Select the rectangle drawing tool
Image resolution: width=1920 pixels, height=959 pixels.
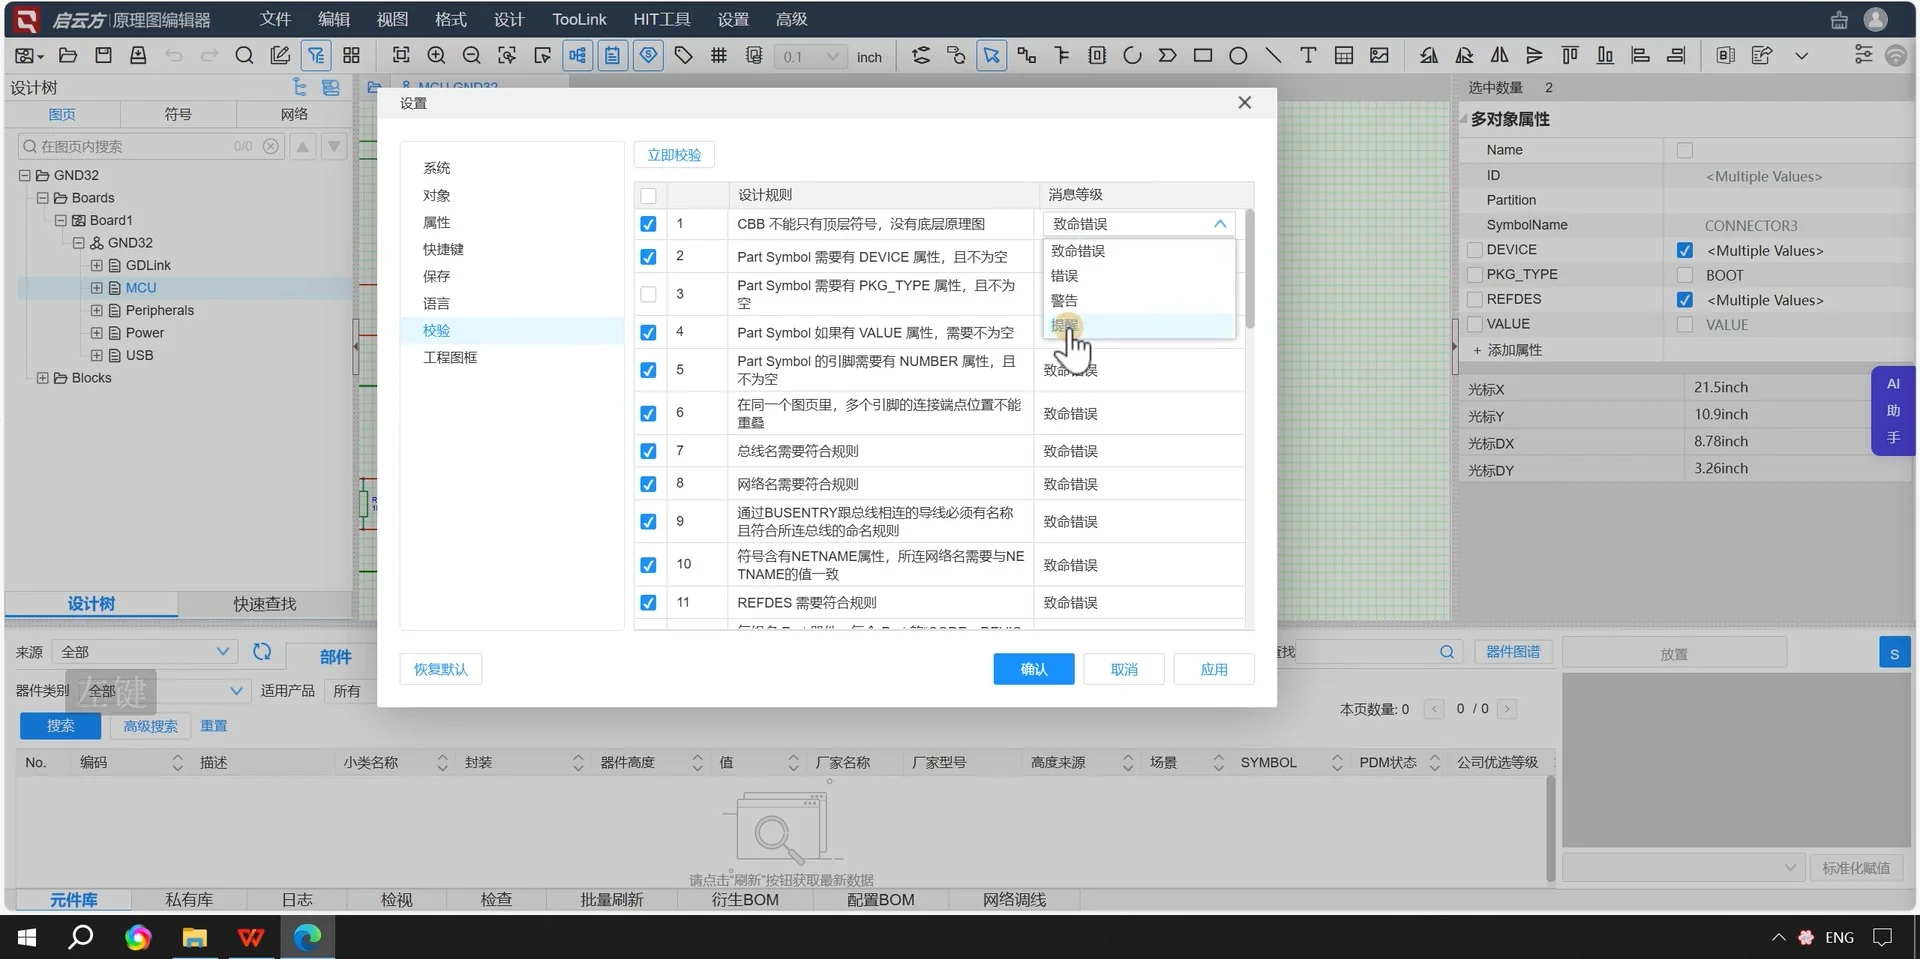coord(1203,55)
